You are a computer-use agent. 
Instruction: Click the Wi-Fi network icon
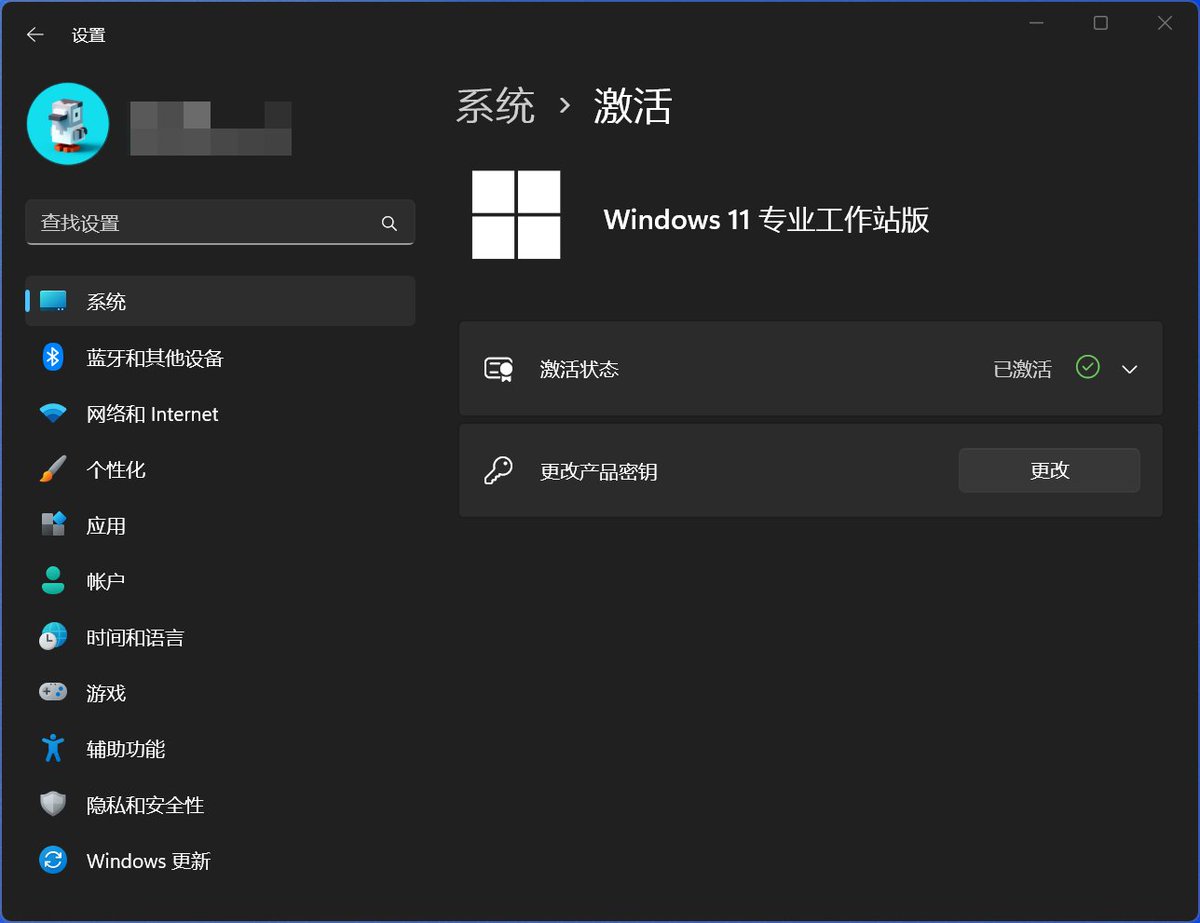[x=53, y=413]
